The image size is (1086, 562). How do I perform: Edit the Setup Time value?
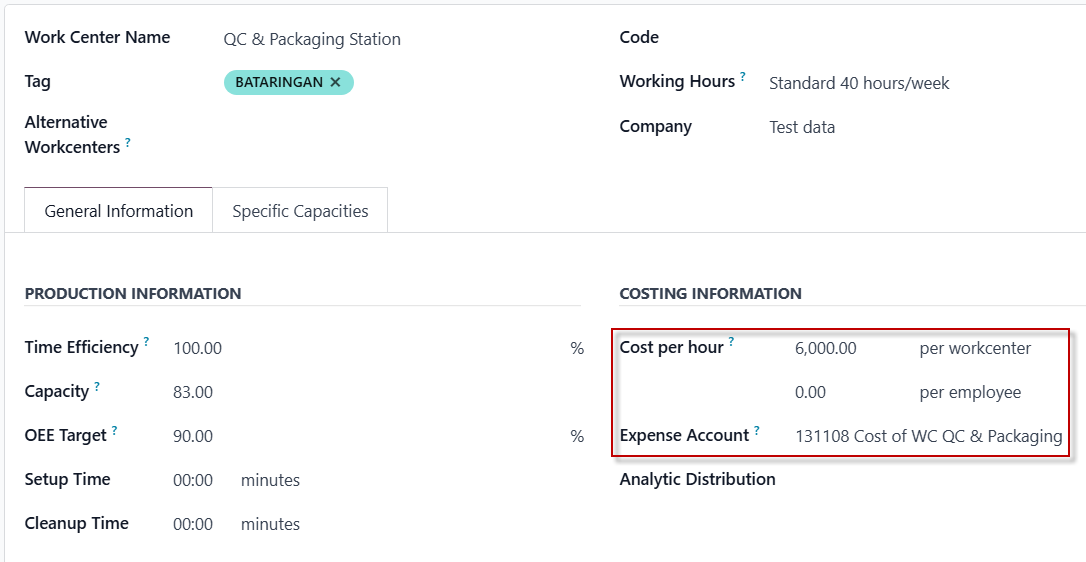(193, 480)
